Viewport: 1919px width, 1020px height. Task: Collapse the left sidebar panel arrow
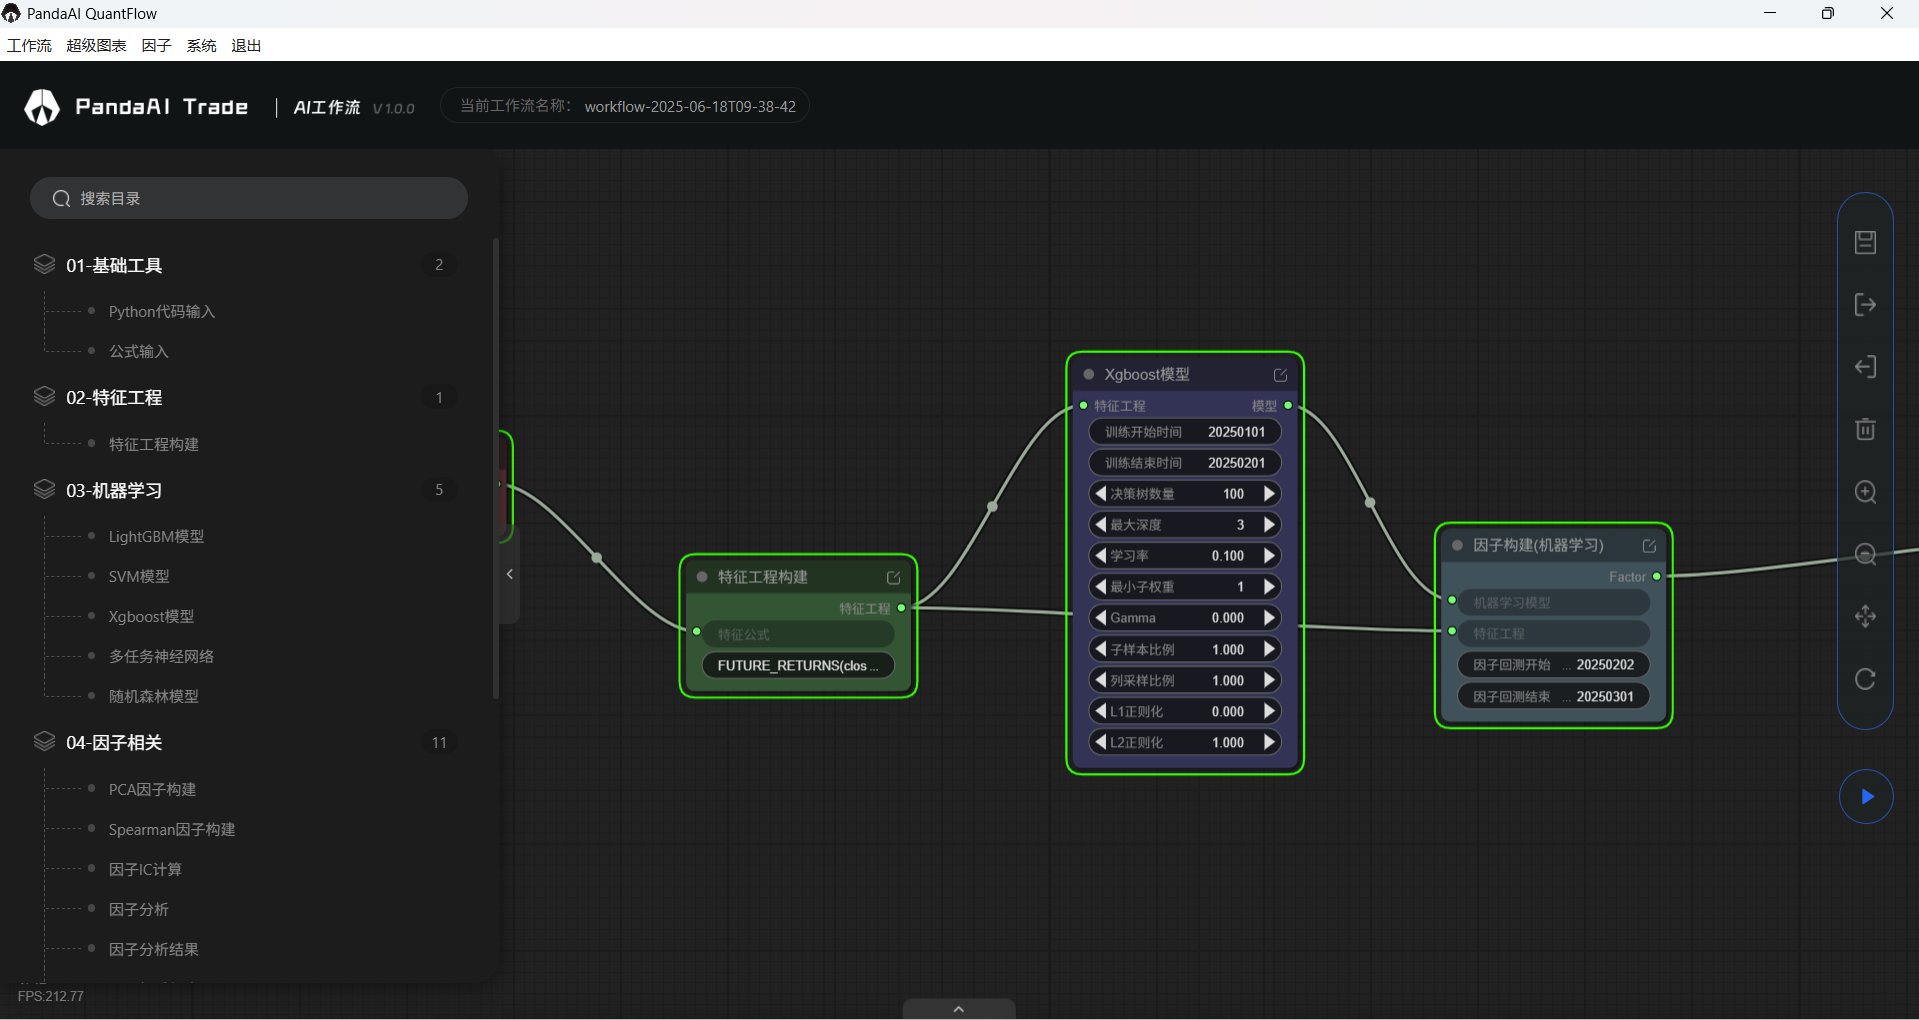510,574
